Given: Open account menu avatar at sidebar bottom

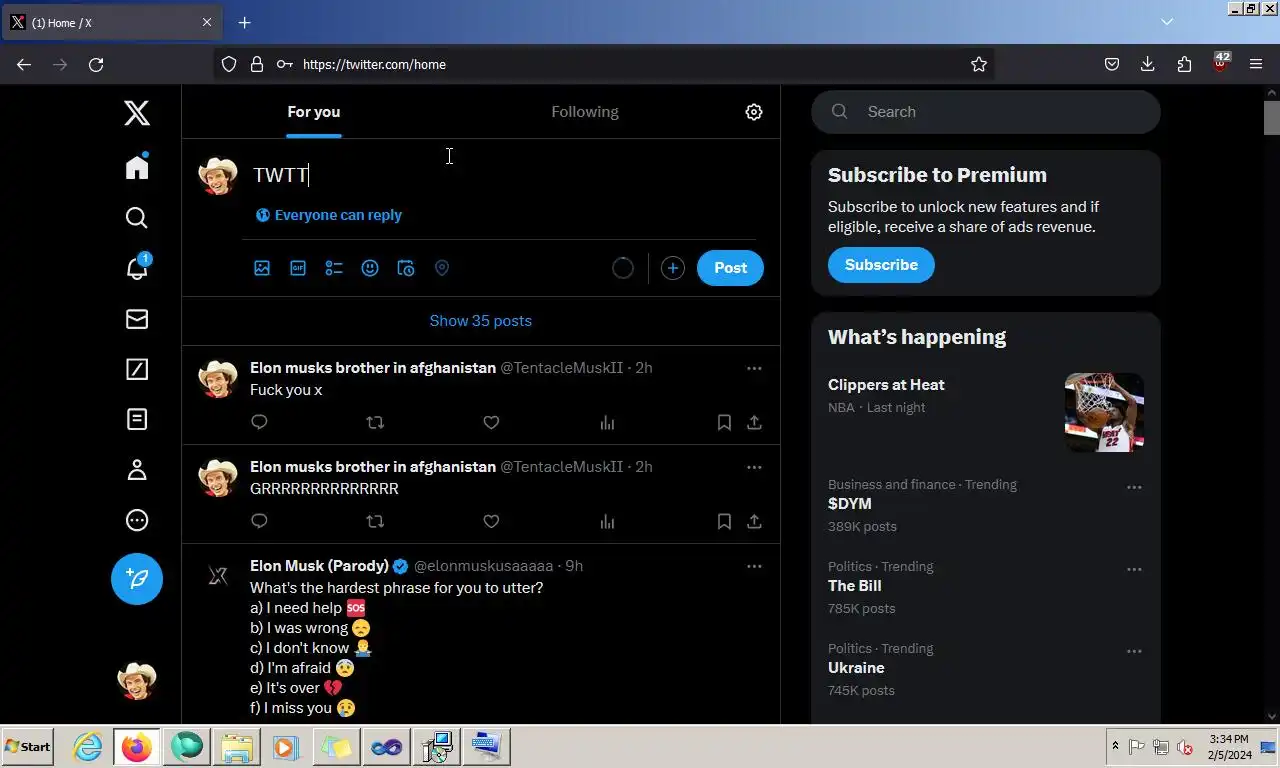Looking at the screenshot, I should tap(137, 681).
